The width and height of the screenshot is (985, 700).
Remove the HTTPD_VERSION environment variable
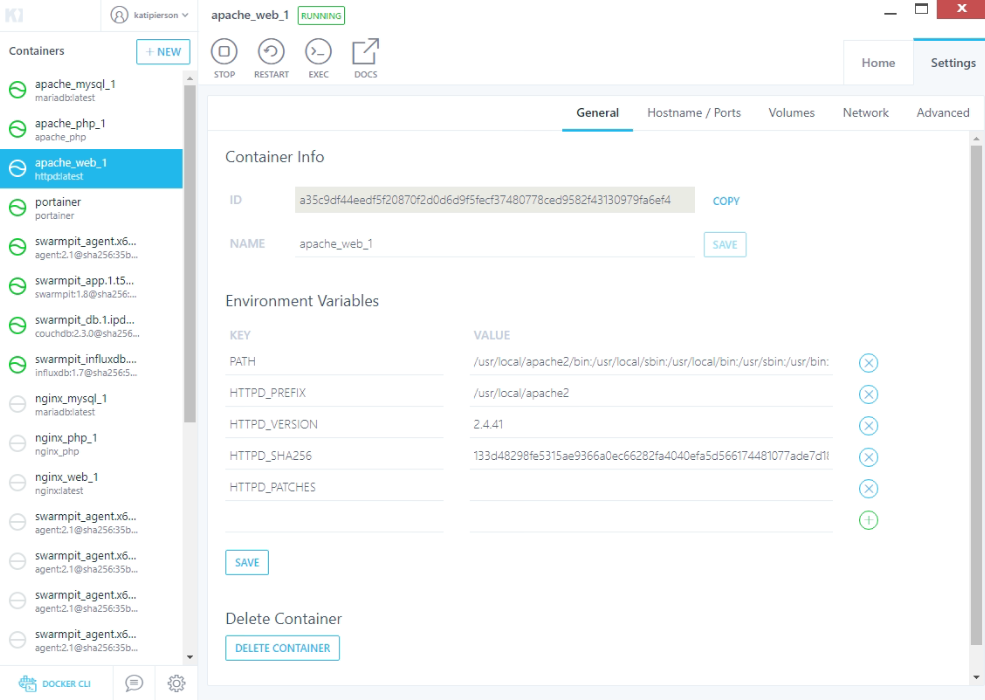point(868,425)
